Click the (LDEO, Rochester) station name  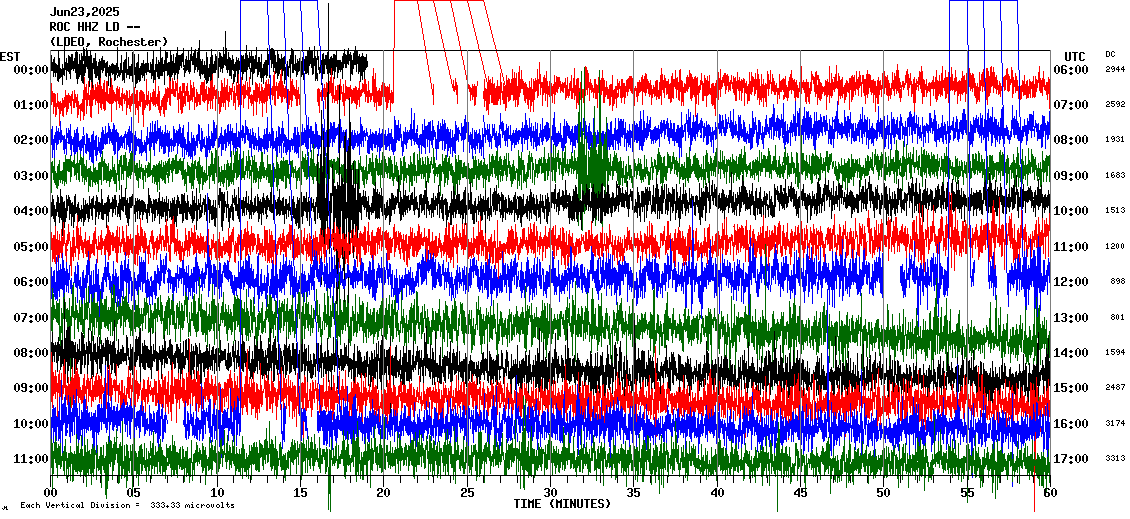click(x=109, y=42)
